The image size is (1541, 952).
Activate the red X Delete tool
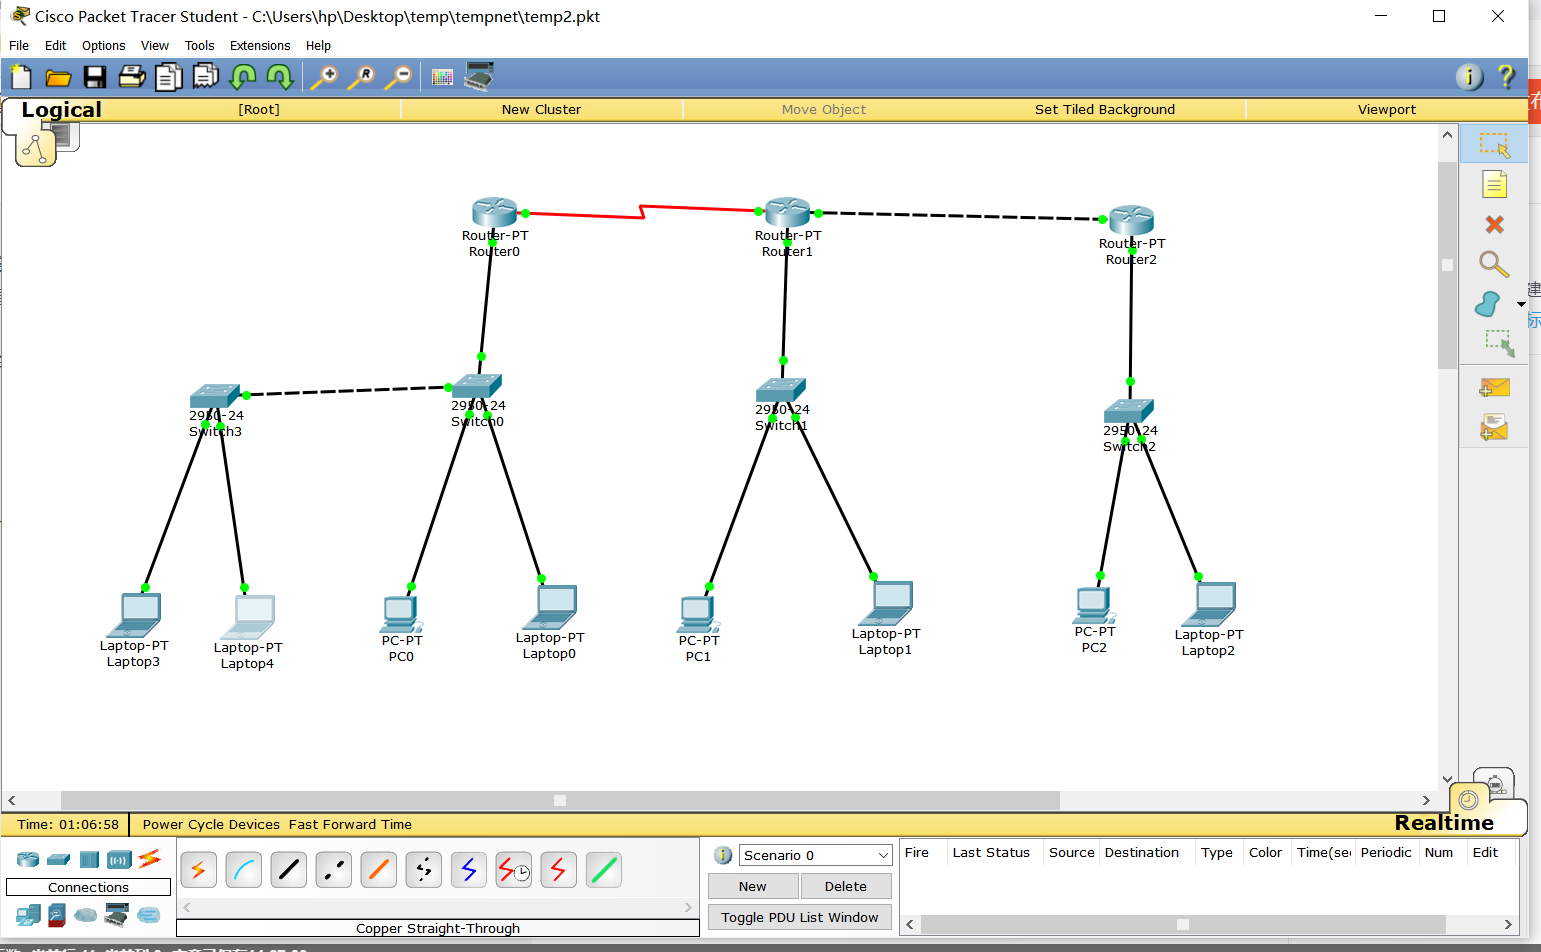(x=1494, y=225)
